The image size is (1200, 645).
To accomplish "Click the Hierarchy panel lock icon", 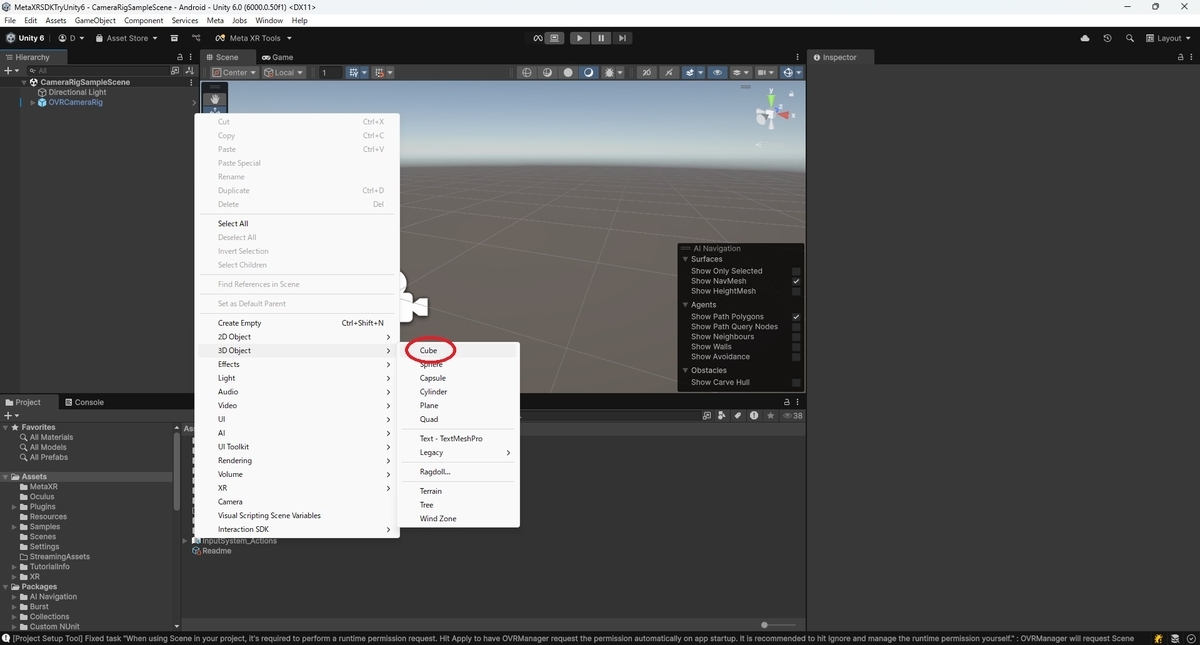I will pyautogui.click(x=180, y=57).
